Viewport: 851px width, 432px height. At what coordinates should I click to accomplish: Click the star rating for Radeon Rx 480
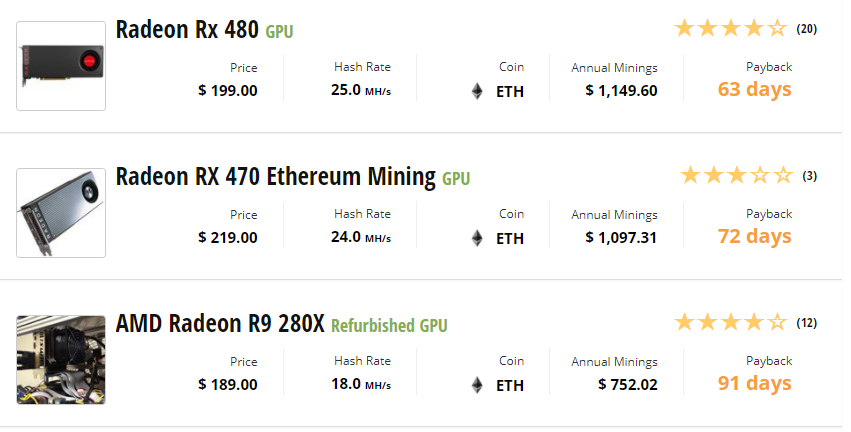pos(731,28)
